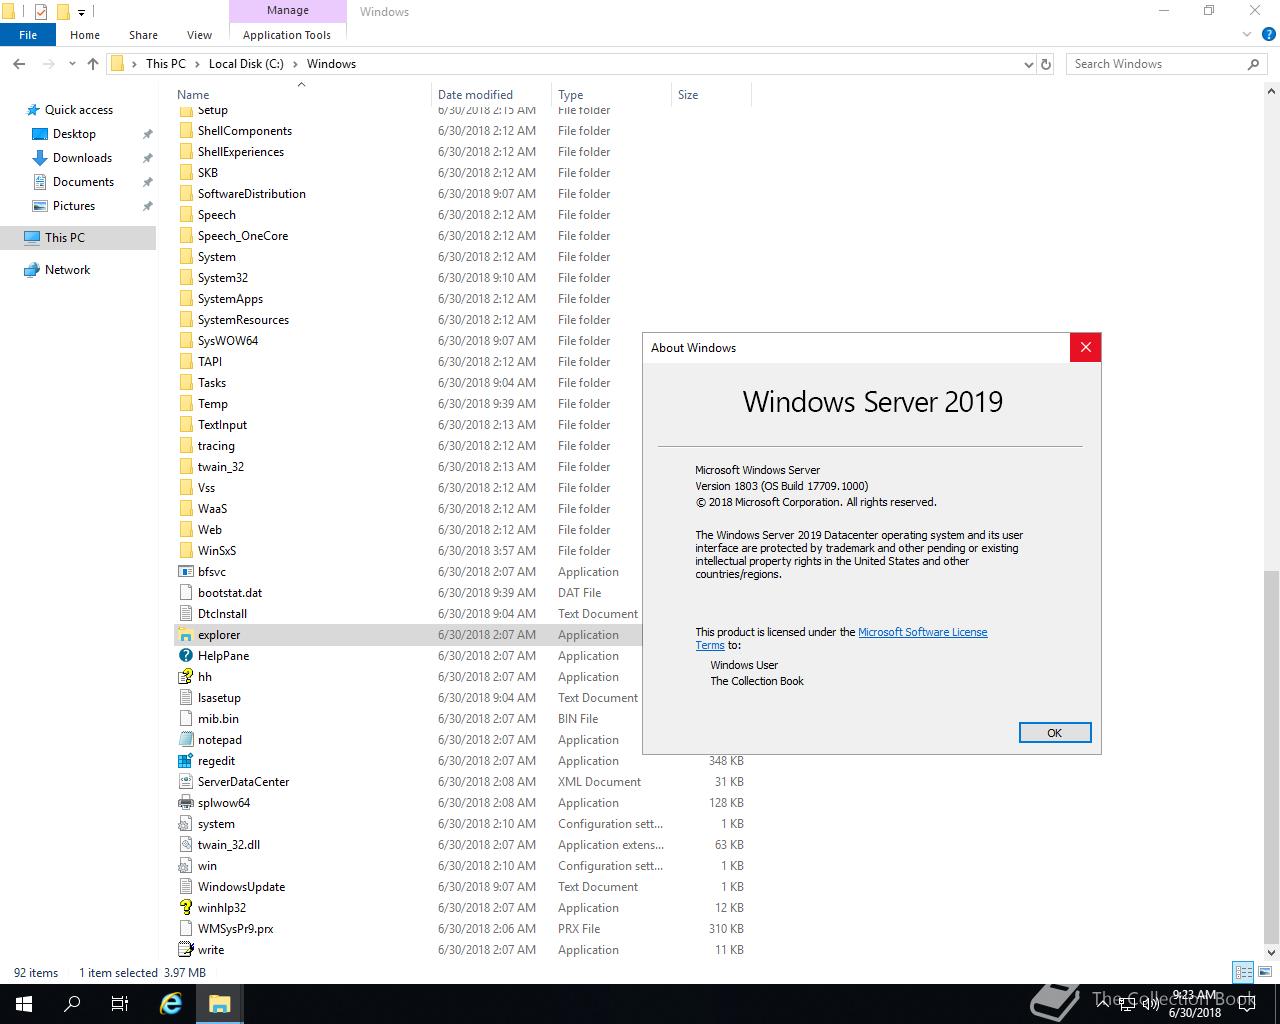This screenshot has width=1280, height=1024.
Task: Select the notepad application icon
Action: (x=185, y=740)
